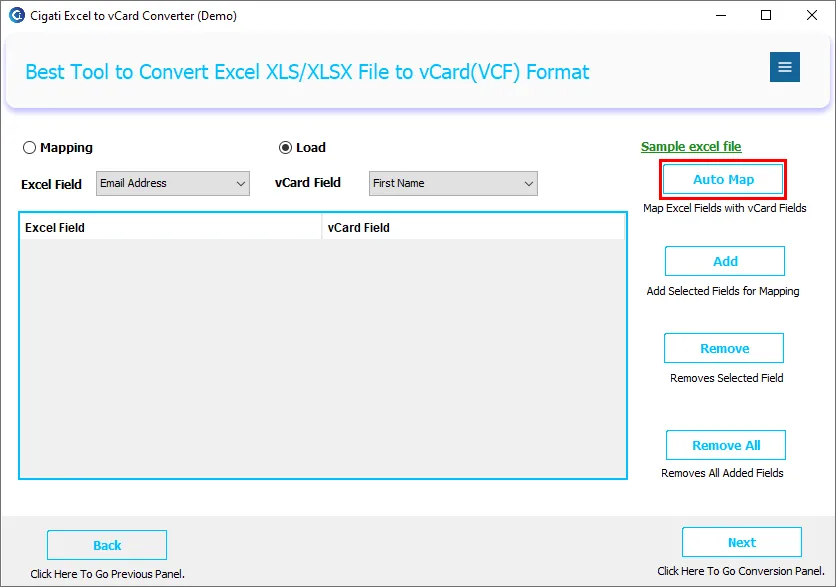Open the vCard Field dropdown showing First Name
The image size is (836, 587).
click(x=453, y=183)
